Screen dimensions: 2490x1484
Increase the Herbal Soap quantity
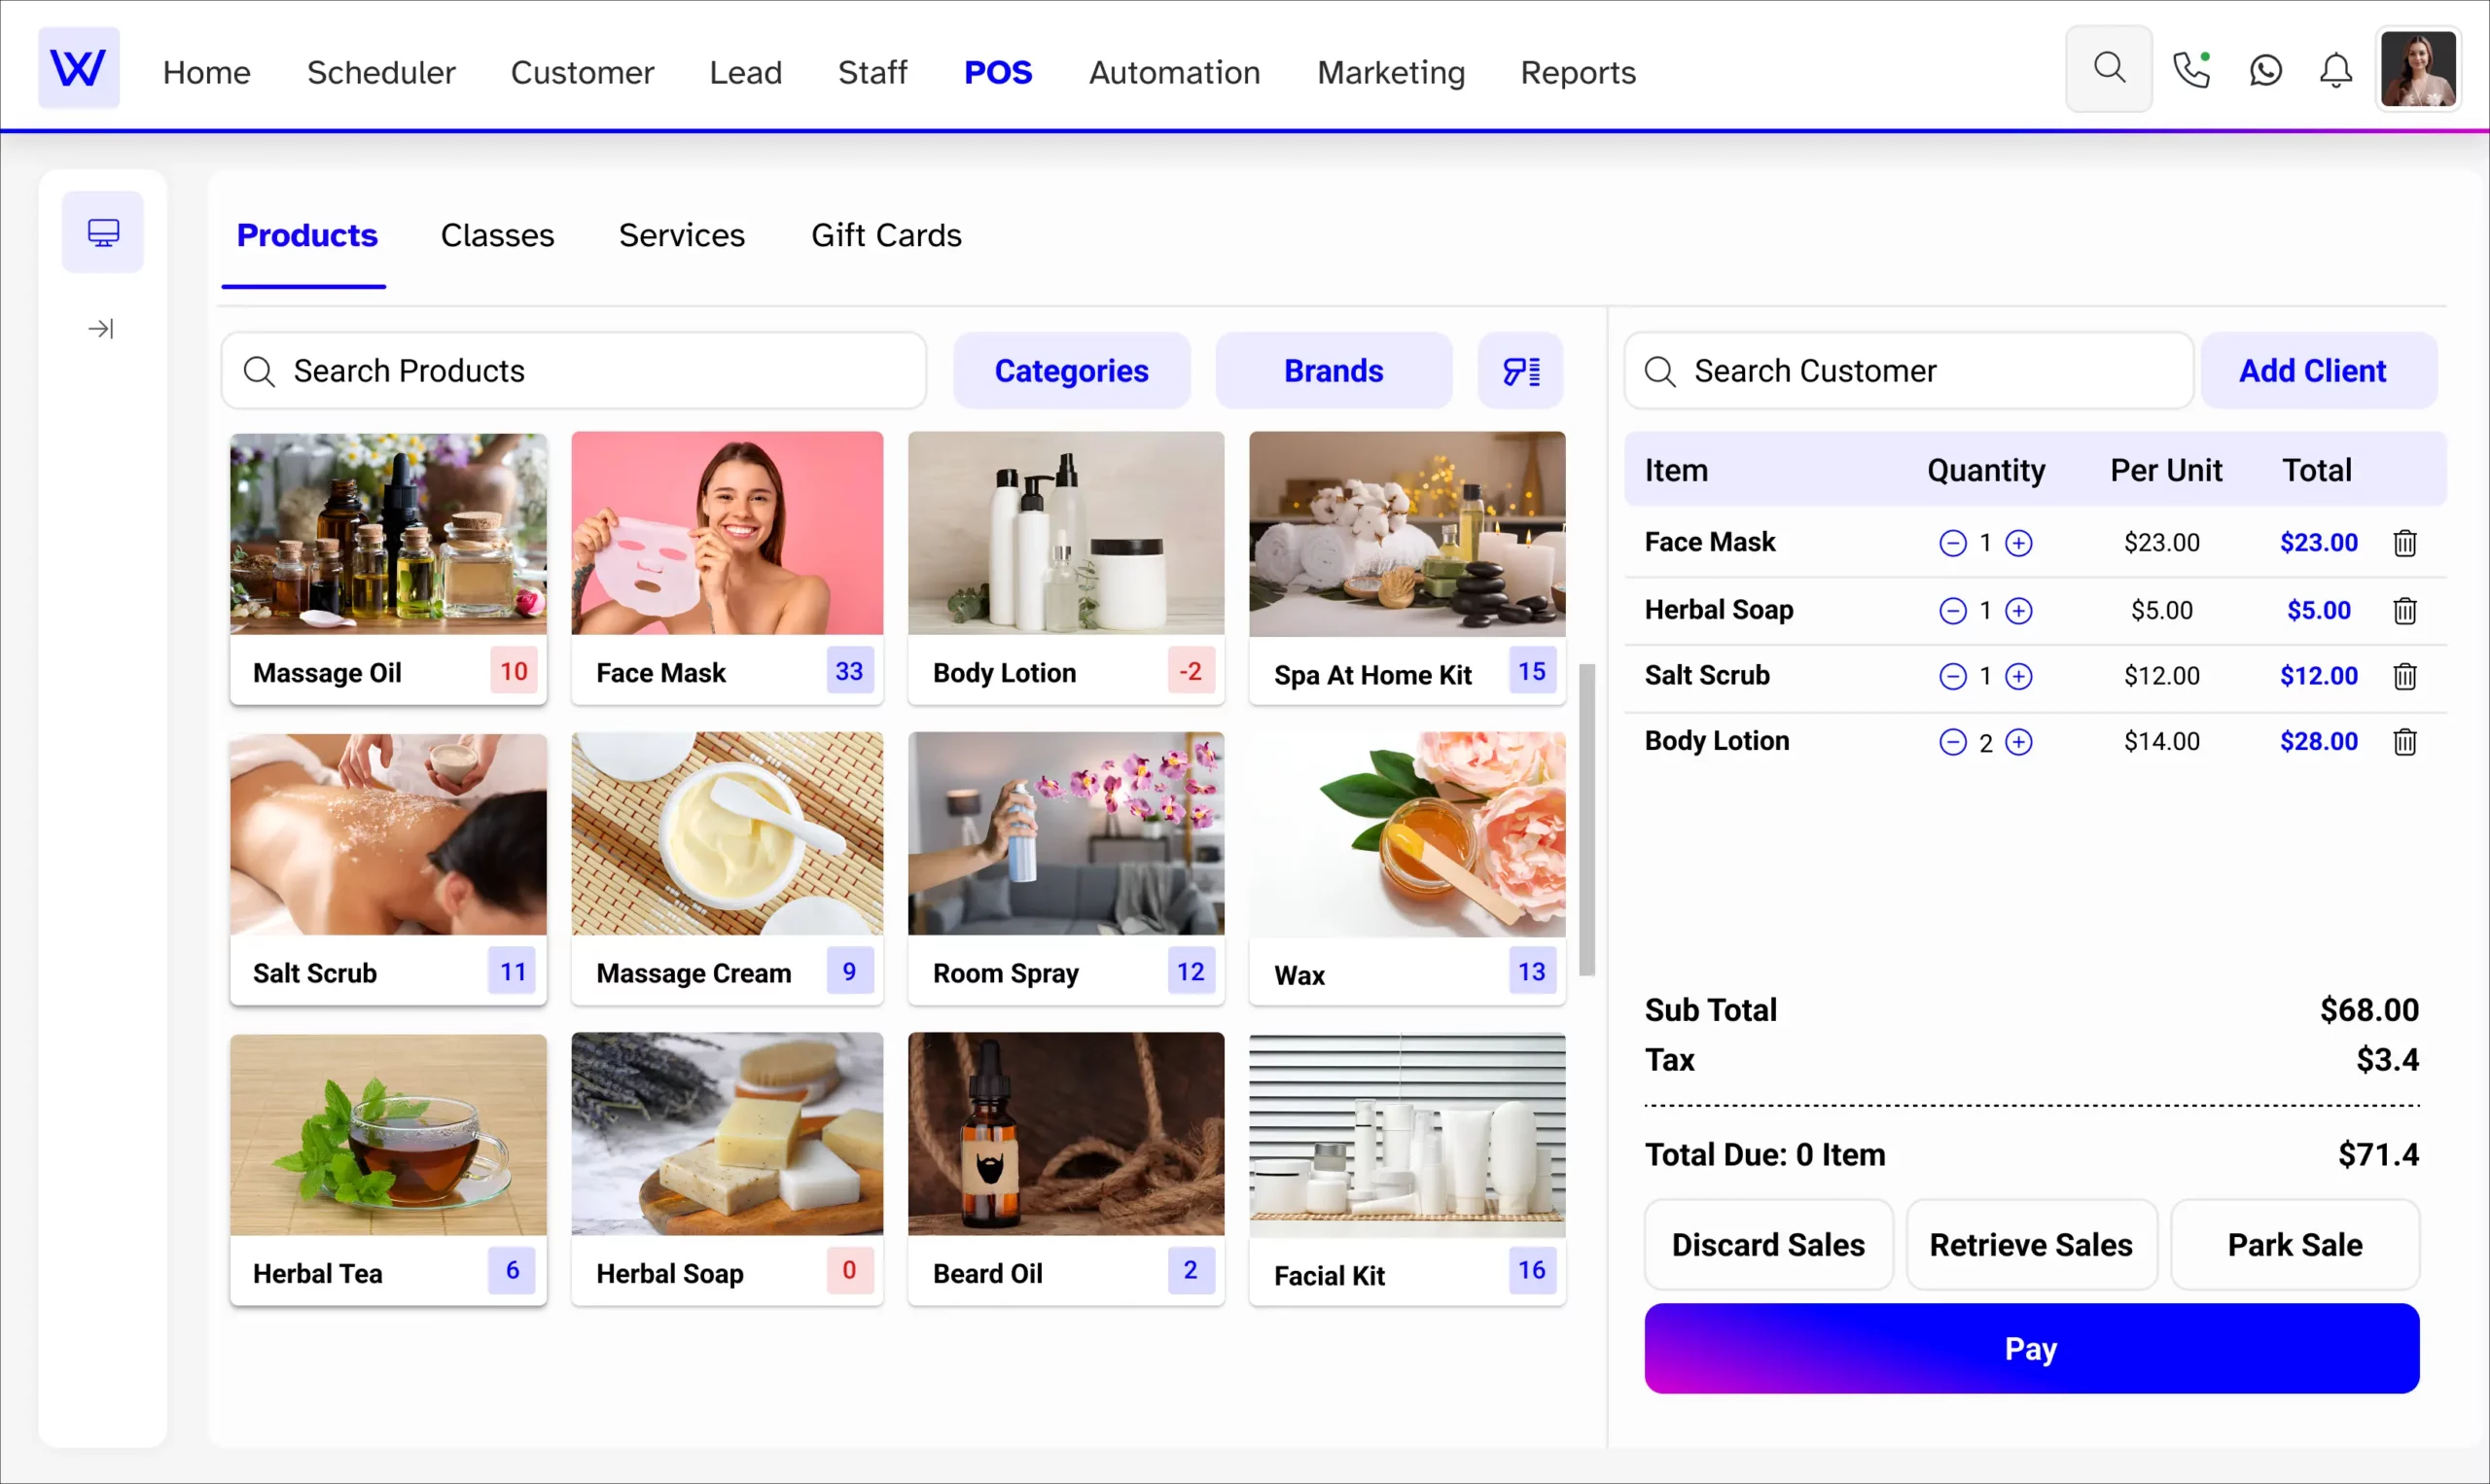tap(2019, 610)
